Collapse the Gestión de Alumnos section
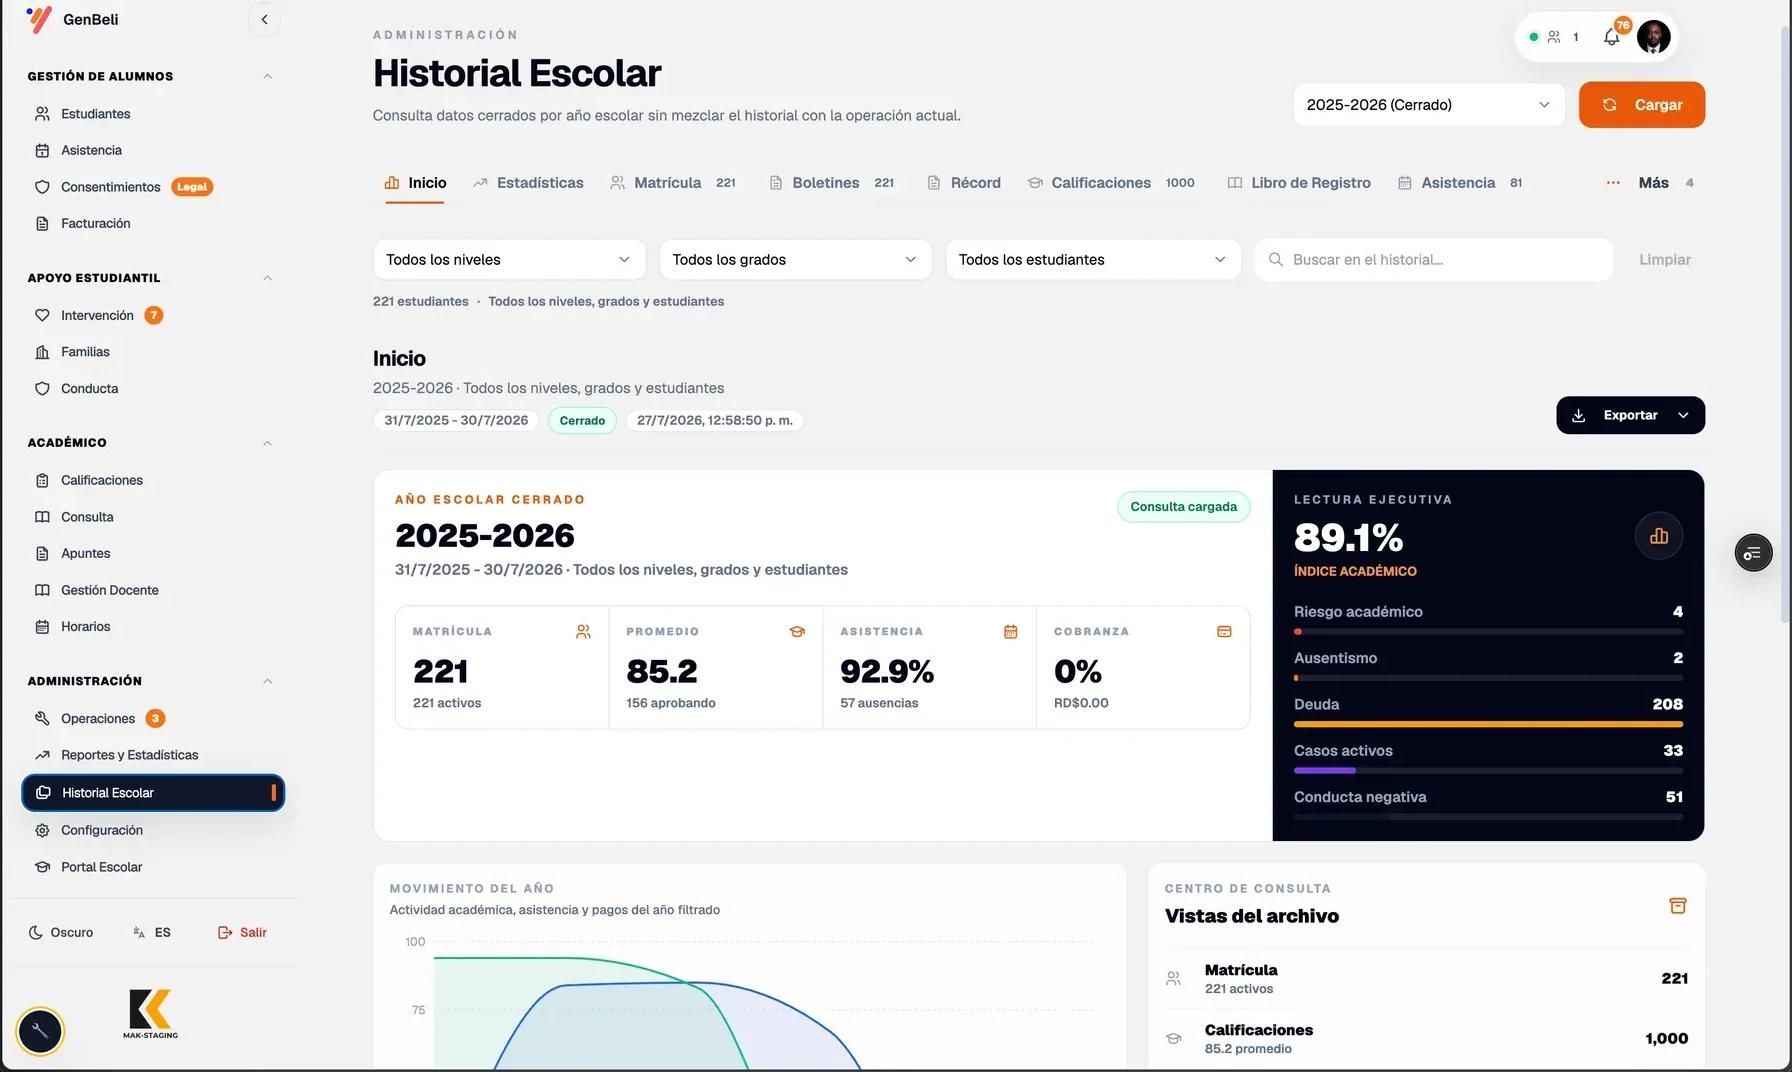This screenshot has width=1792, height=1072. pos(267,76)
